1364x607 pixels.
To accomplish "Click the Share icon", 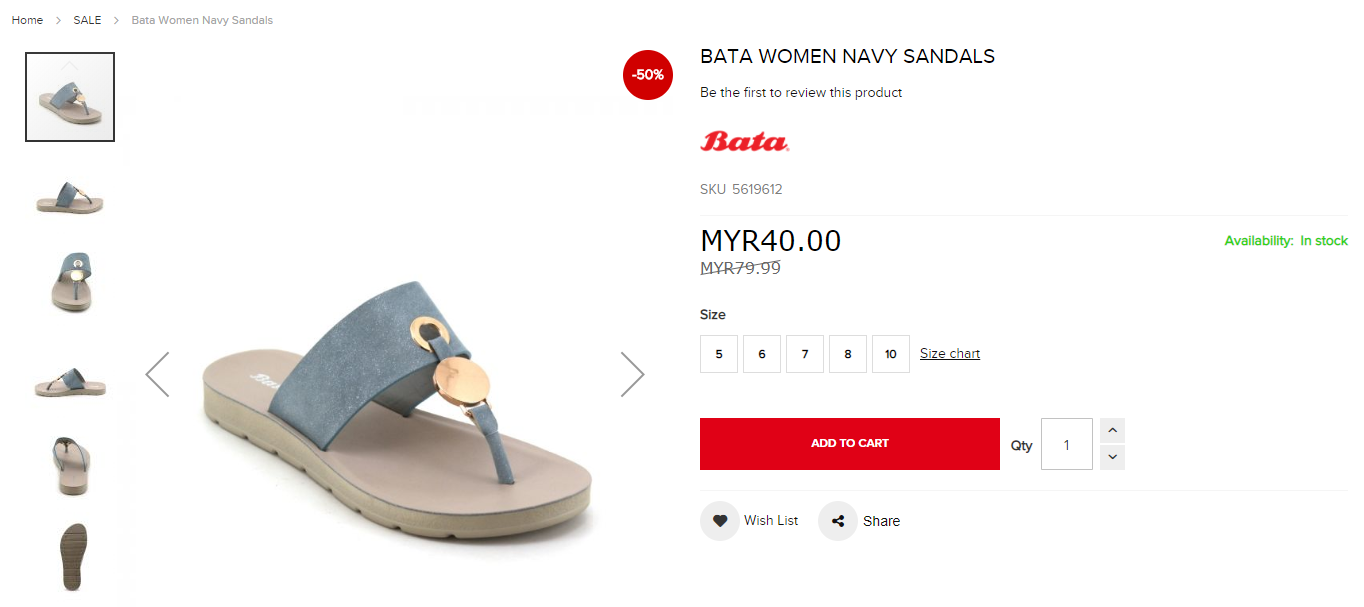I will [838, 521].
